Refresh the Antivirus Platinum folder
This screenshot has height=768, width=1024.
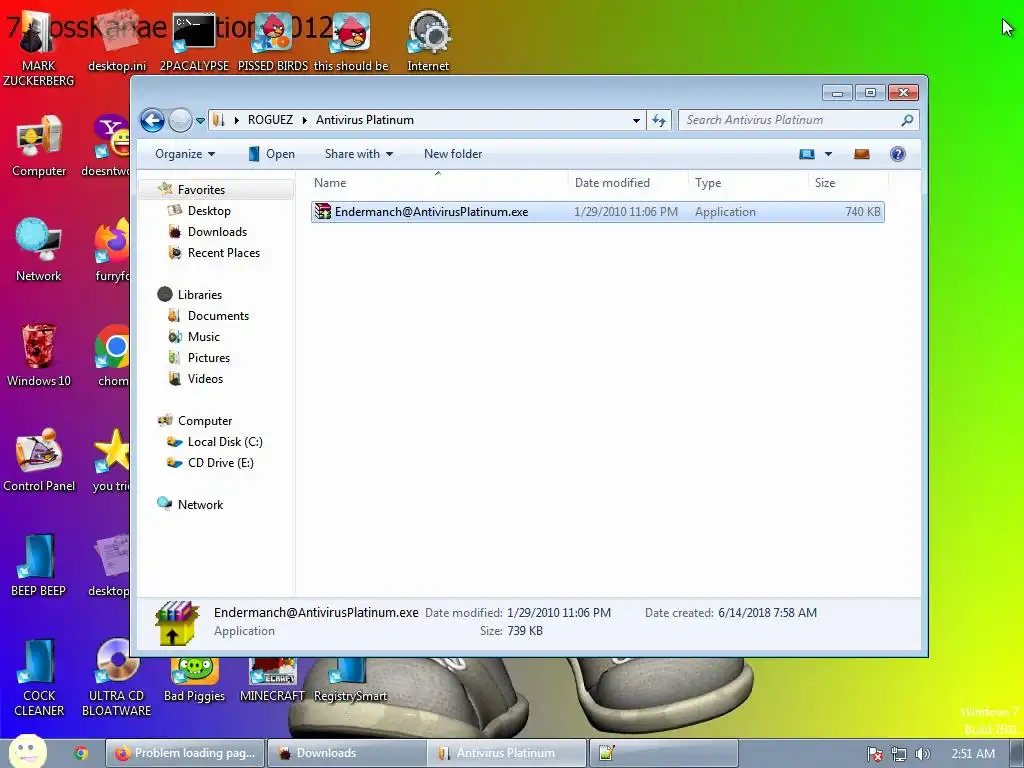click(x=659, y=121)
